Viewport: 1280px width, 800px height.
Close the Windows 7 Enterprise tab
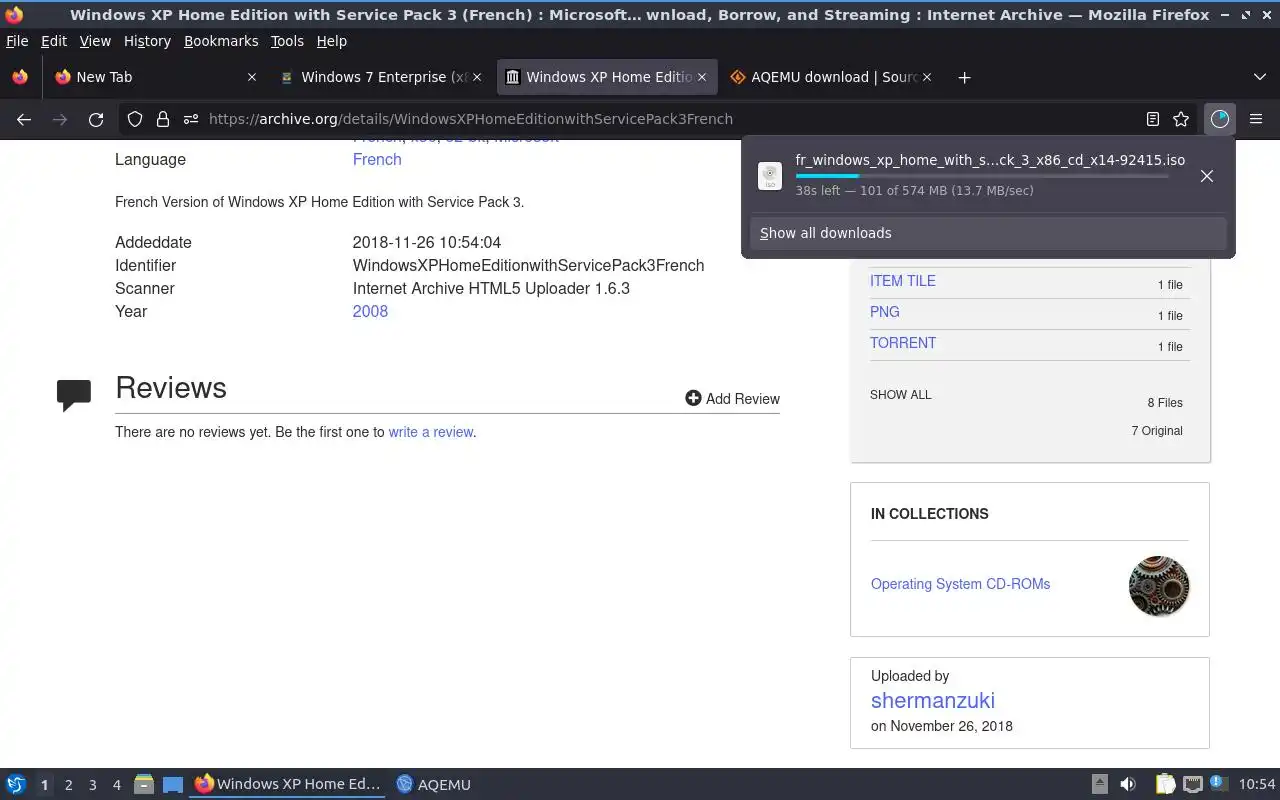pyautogui.click(x=477, y=77)
